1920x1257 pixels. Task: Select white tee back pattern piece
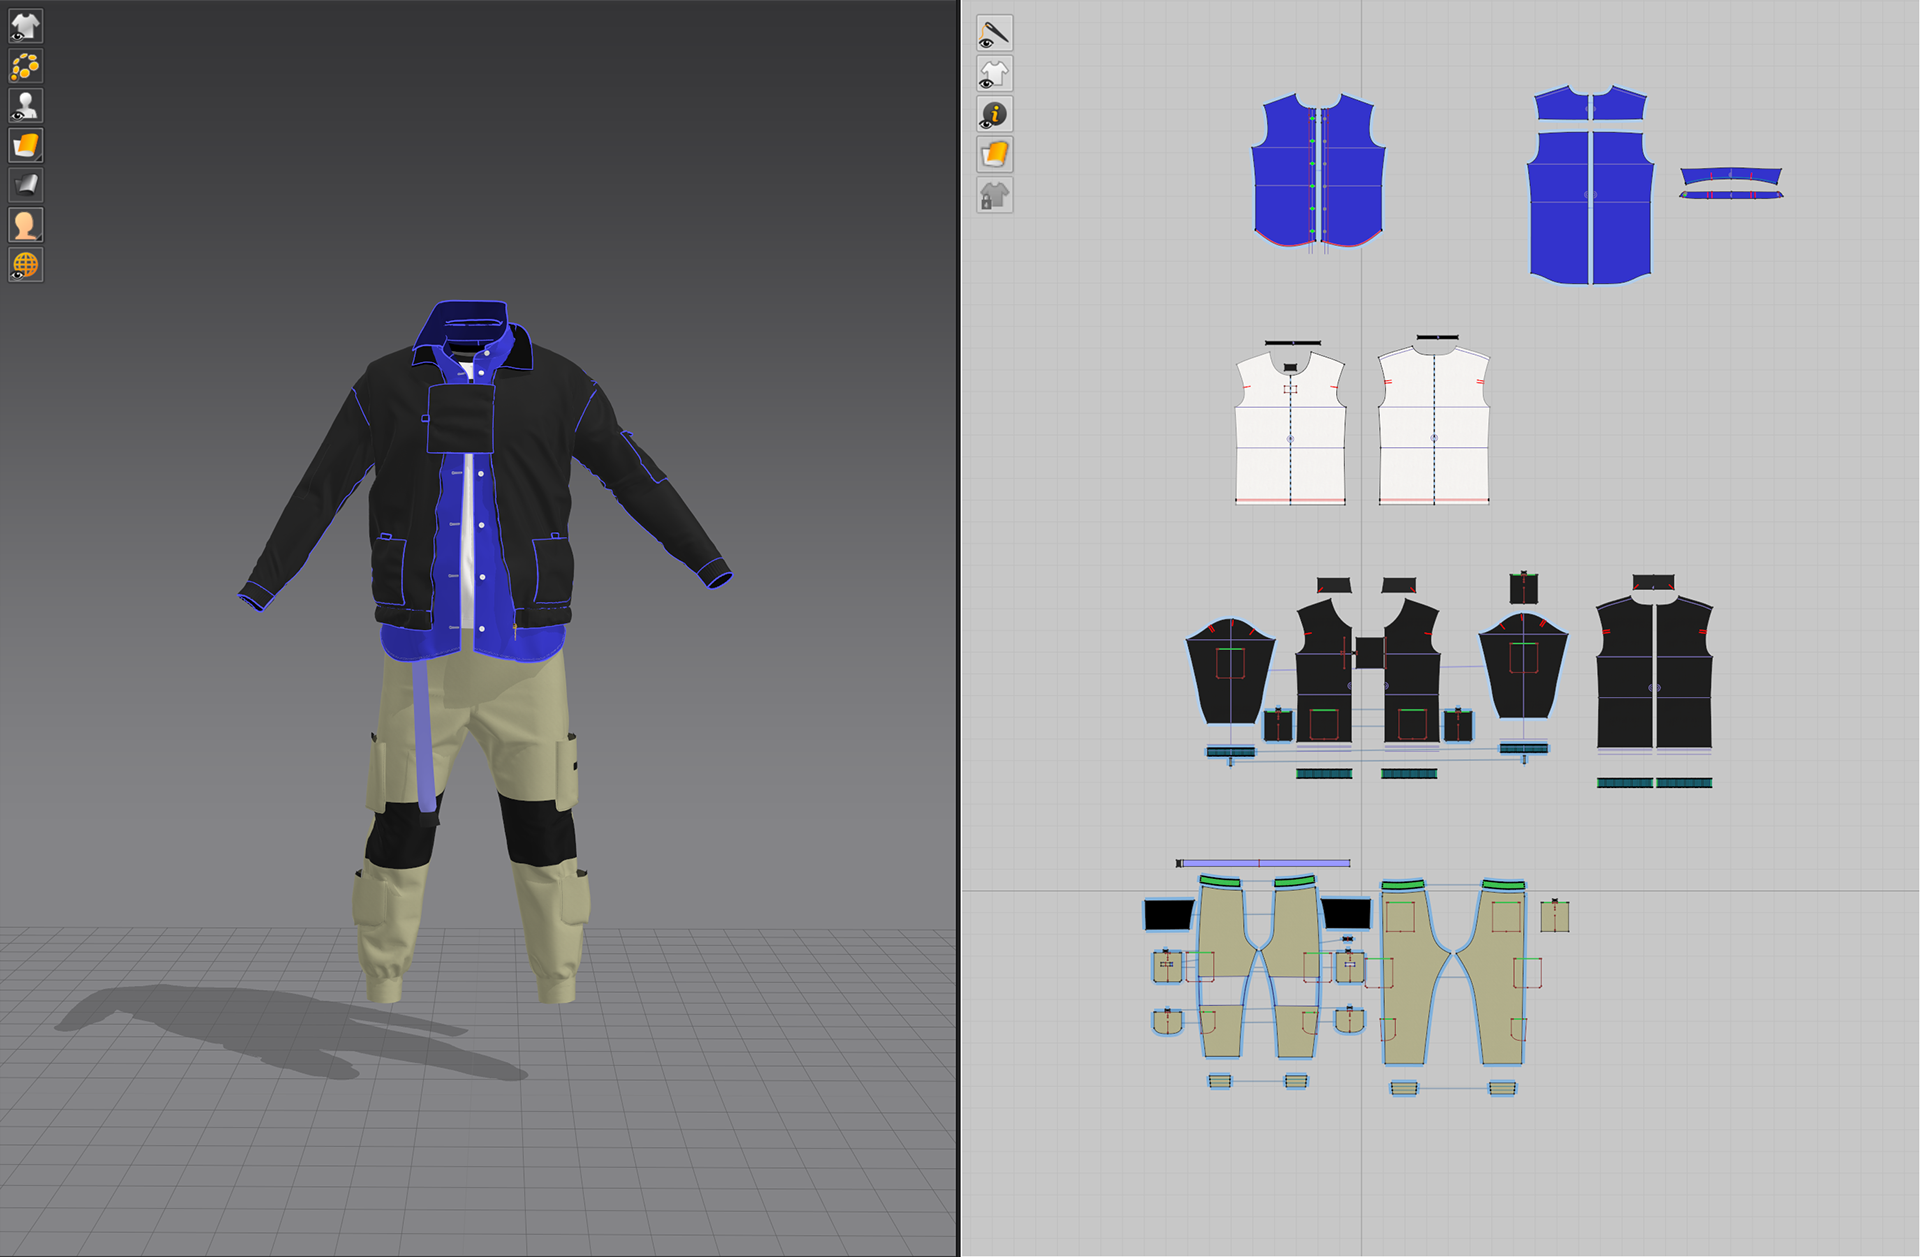click(1433, 426)
